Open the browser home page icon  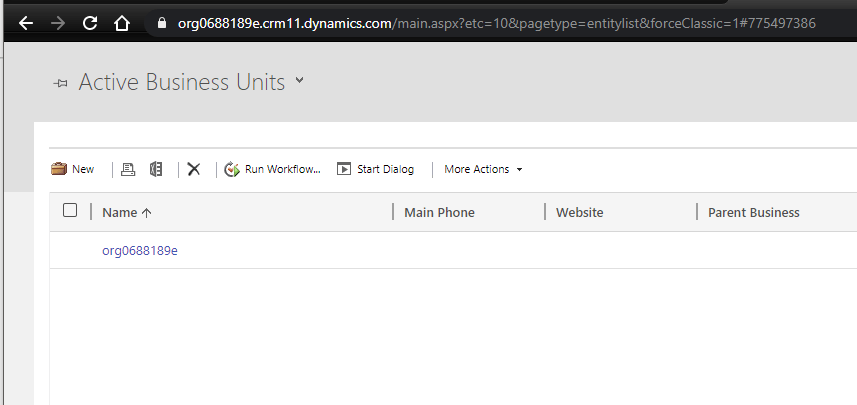pos(121,23)
